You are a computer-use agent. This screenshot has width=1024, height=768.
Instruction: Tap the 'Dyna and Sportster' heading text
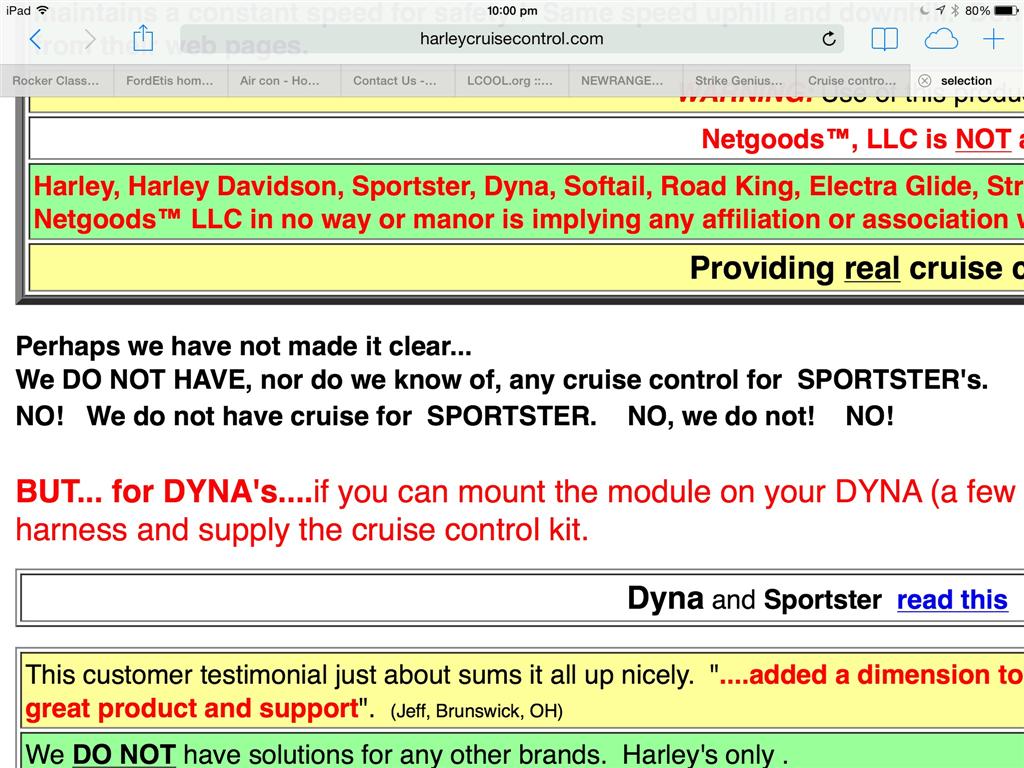pos(754,599)
